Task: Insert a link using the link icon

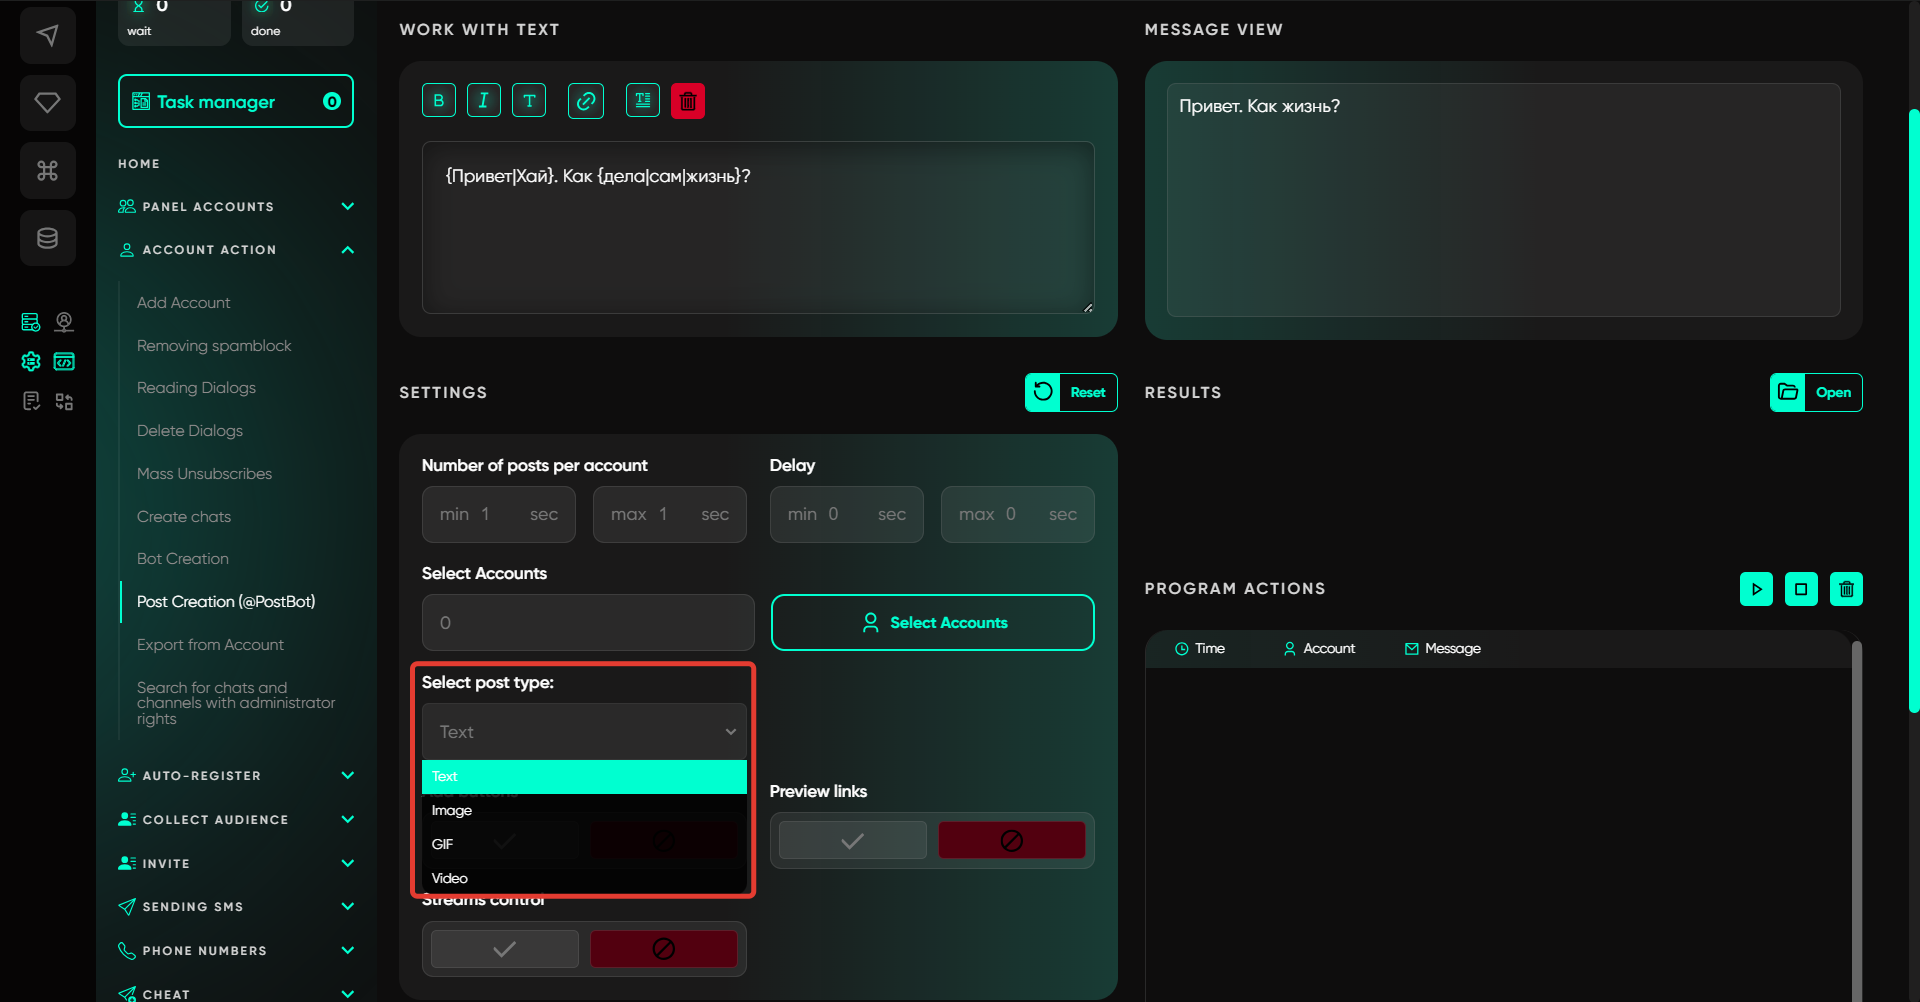Action: click(x=586, y=101)
